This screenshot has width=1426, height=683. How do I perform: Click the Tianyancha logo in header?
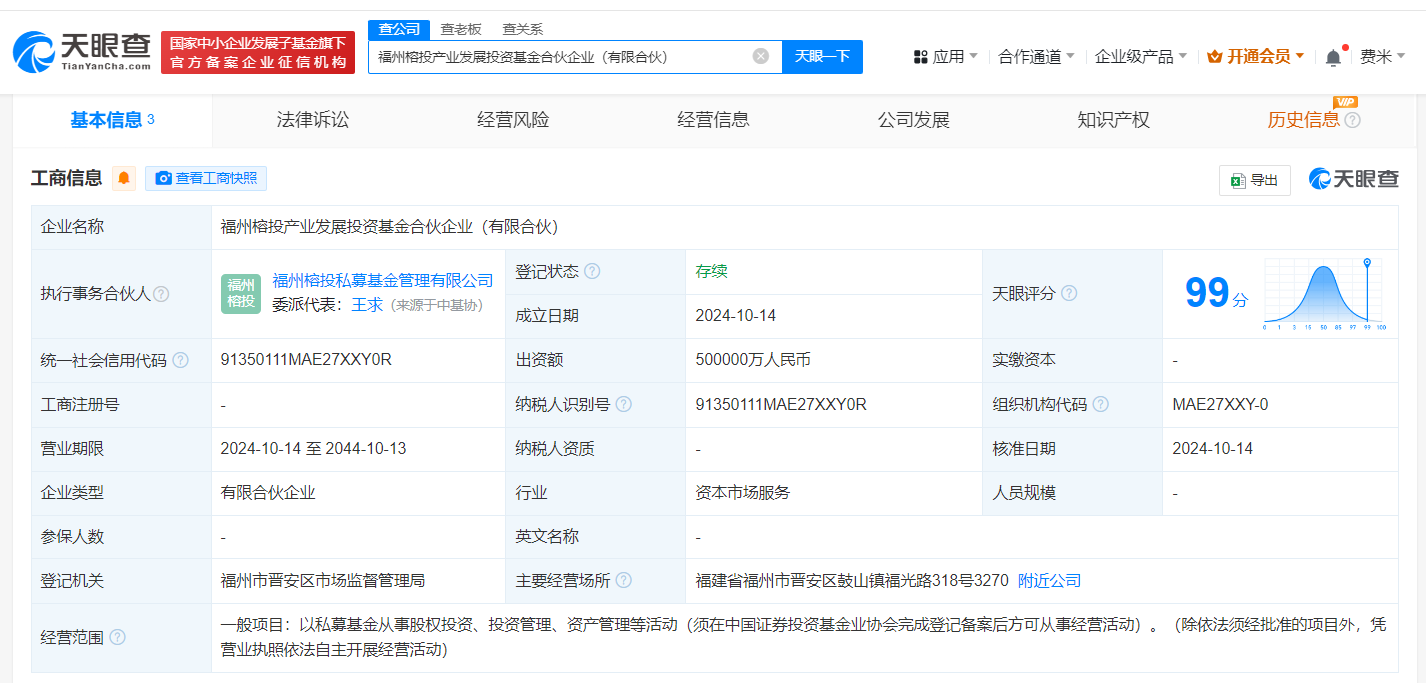click(x=82, y=51)
